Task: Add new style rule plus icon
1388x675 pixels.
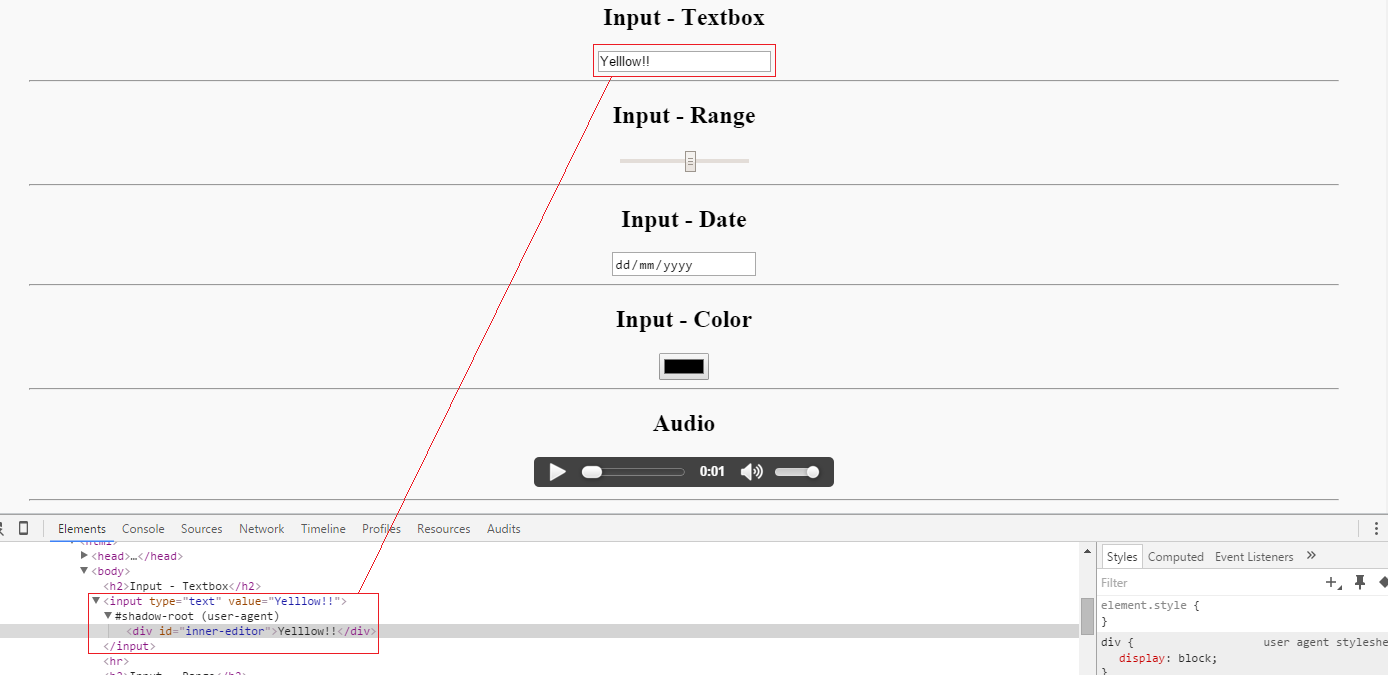Action: 1333,582
